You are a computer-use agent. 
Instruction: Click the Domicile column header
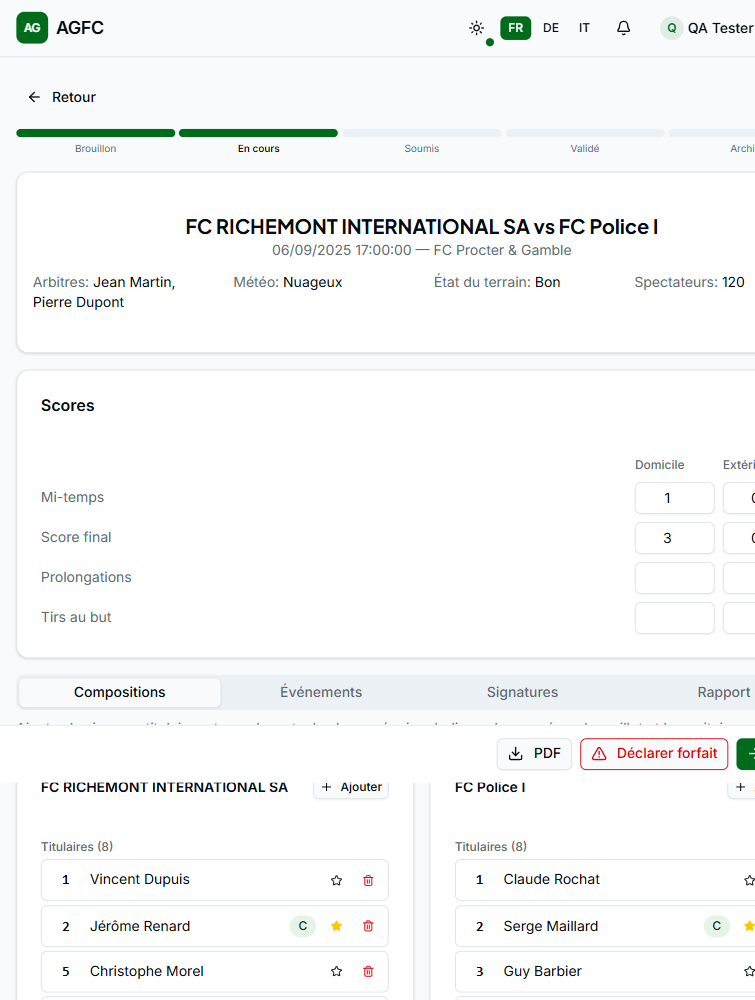coord(659,465)
